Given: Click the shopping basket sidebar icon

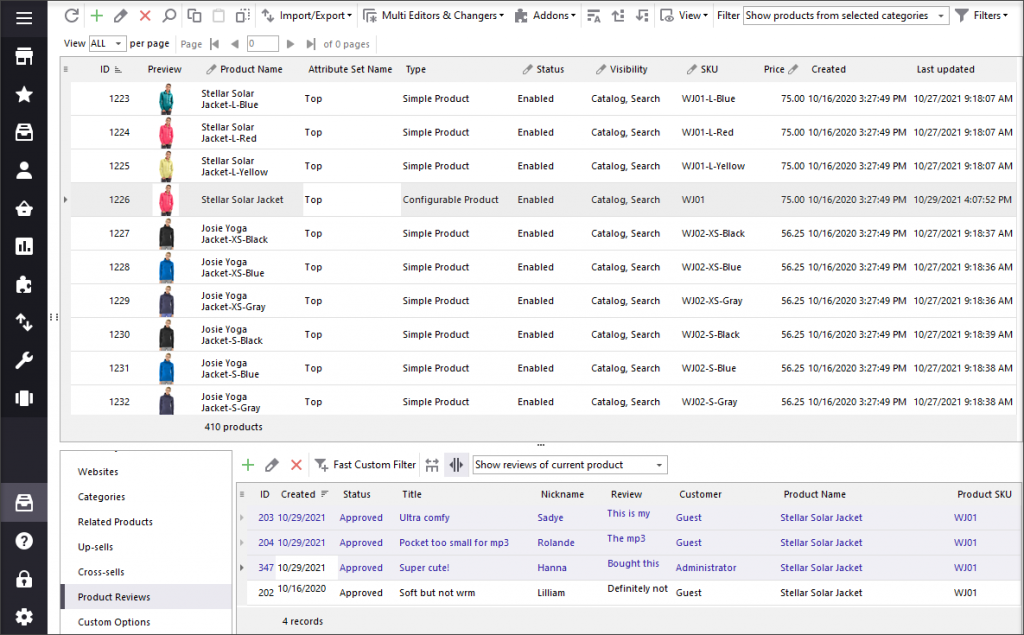Looking at the screenshot, I should pos(24,208).
